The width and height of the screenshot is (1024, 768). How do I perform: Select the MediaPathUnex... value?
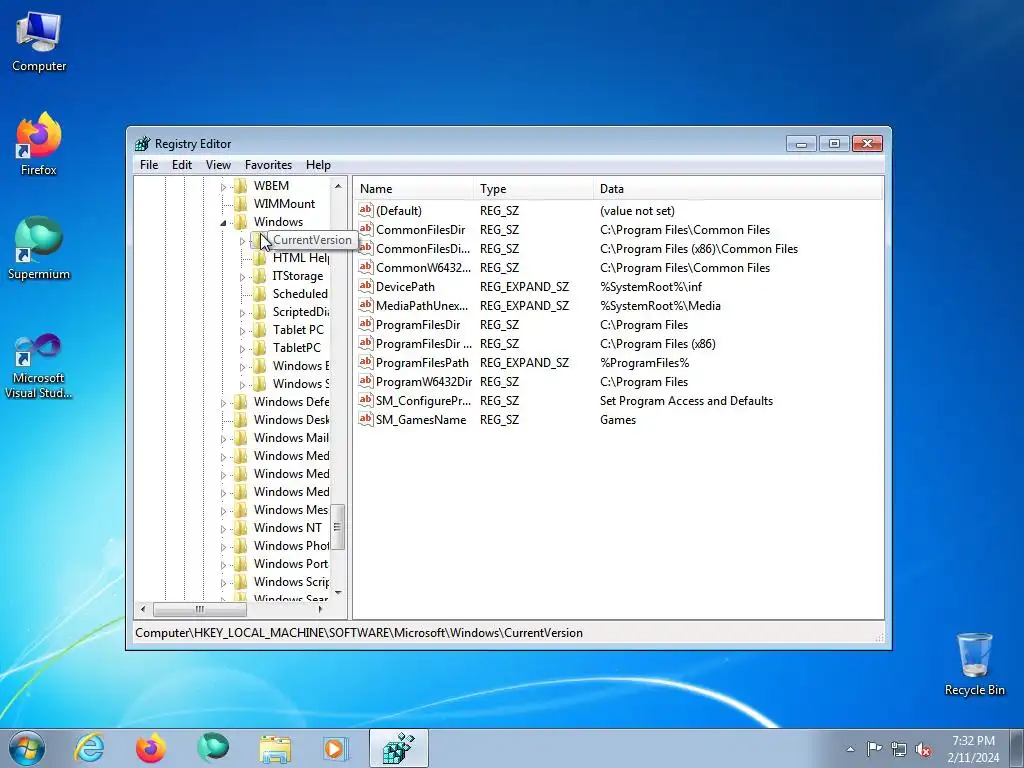[422, 306]
